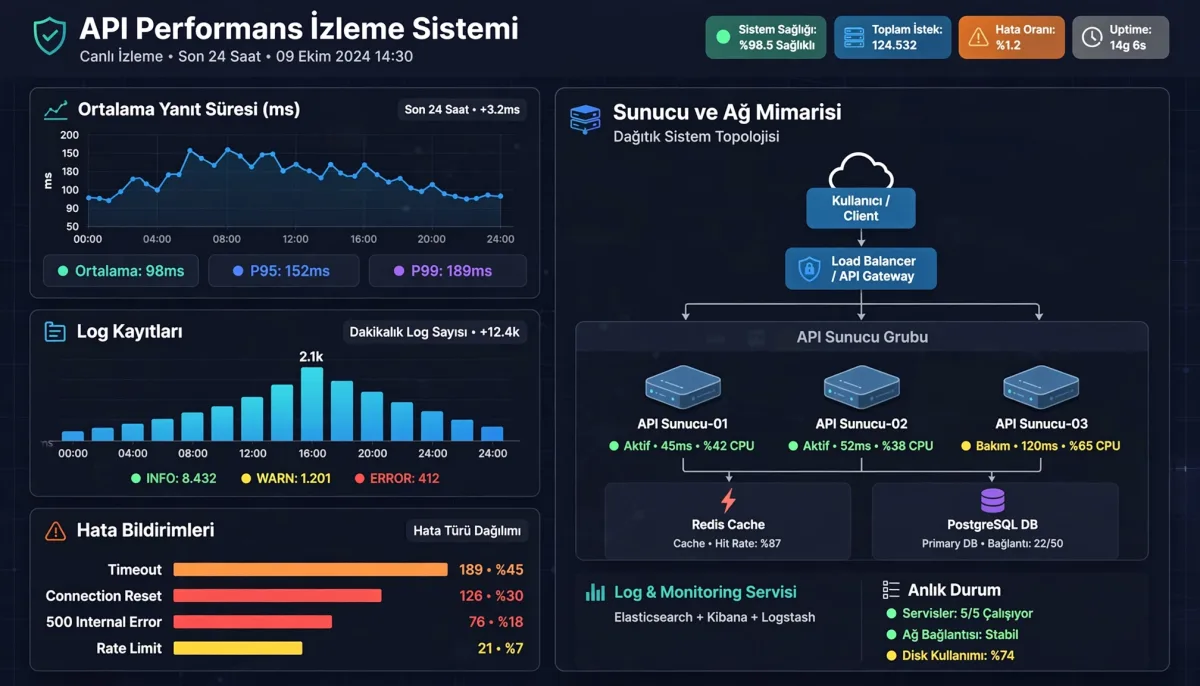
Task: Toggle the Ortalama: 98ms series
Action: pyautogui.click(x=121, y=271)
